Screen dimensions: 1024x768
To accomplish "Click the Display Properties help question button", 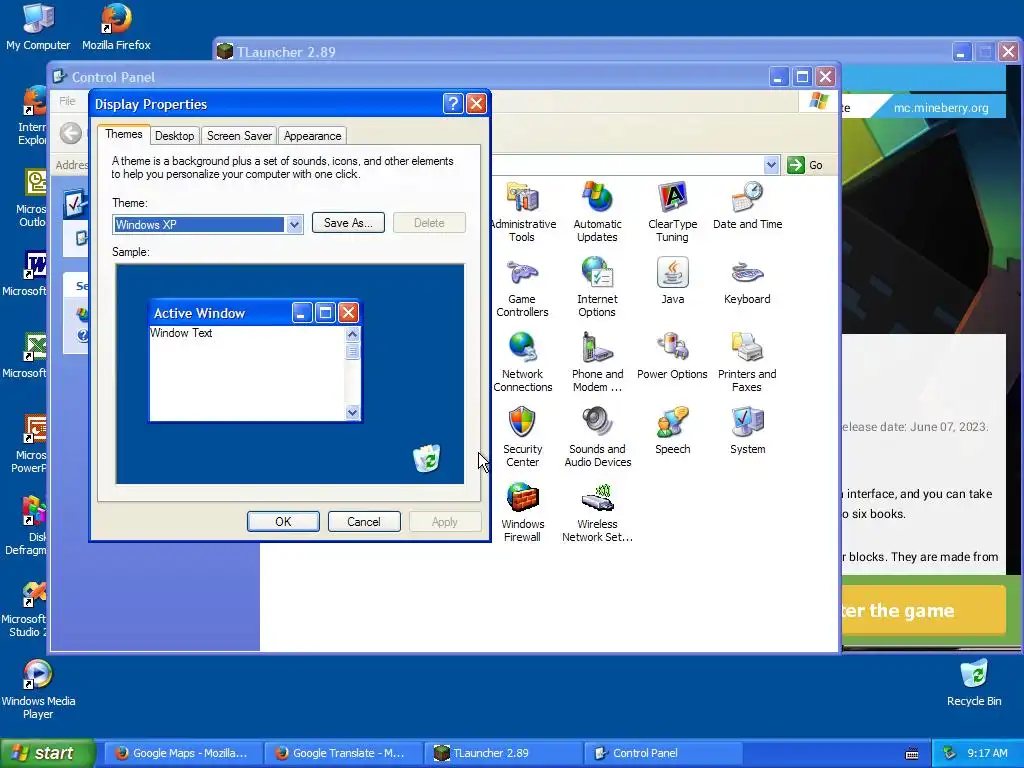I will 453,103.
